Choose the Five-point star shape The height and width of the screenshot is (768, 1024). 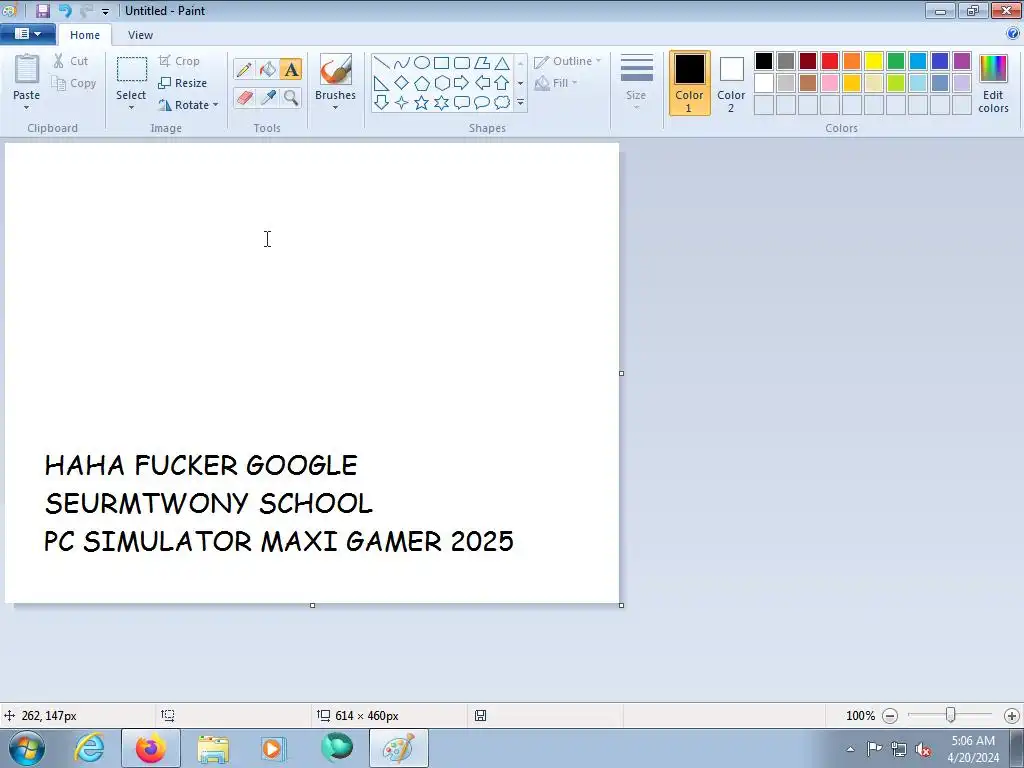[x=422, y=103]
